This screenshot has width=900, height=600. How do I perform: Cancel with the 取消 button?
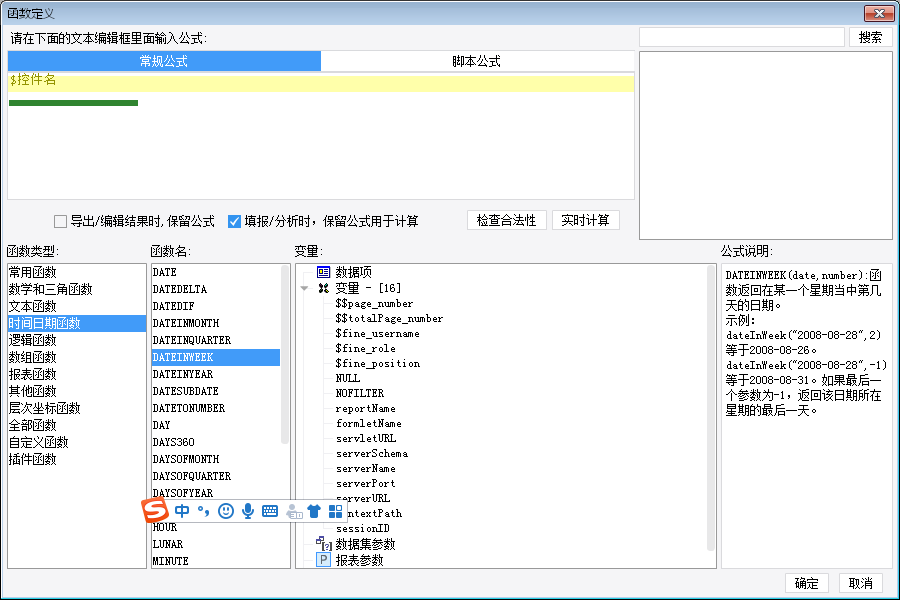[860, 583]
